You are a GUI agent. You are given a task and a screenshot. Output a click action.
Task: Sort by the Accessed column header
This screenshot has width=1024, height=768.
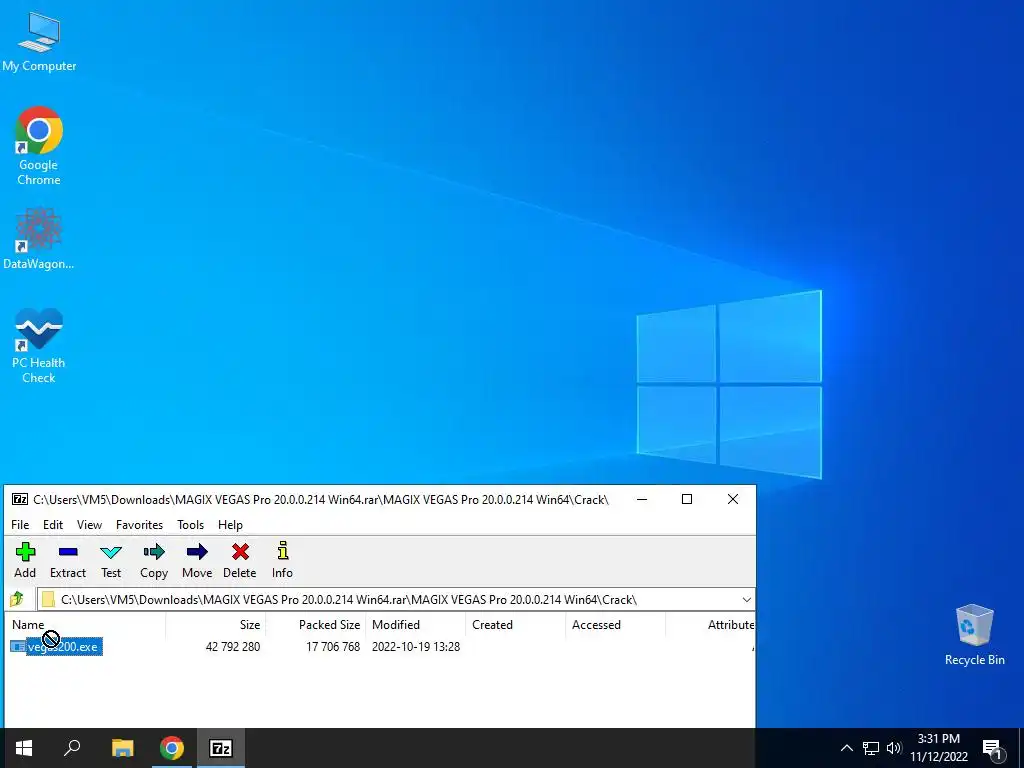pos(615,625)
